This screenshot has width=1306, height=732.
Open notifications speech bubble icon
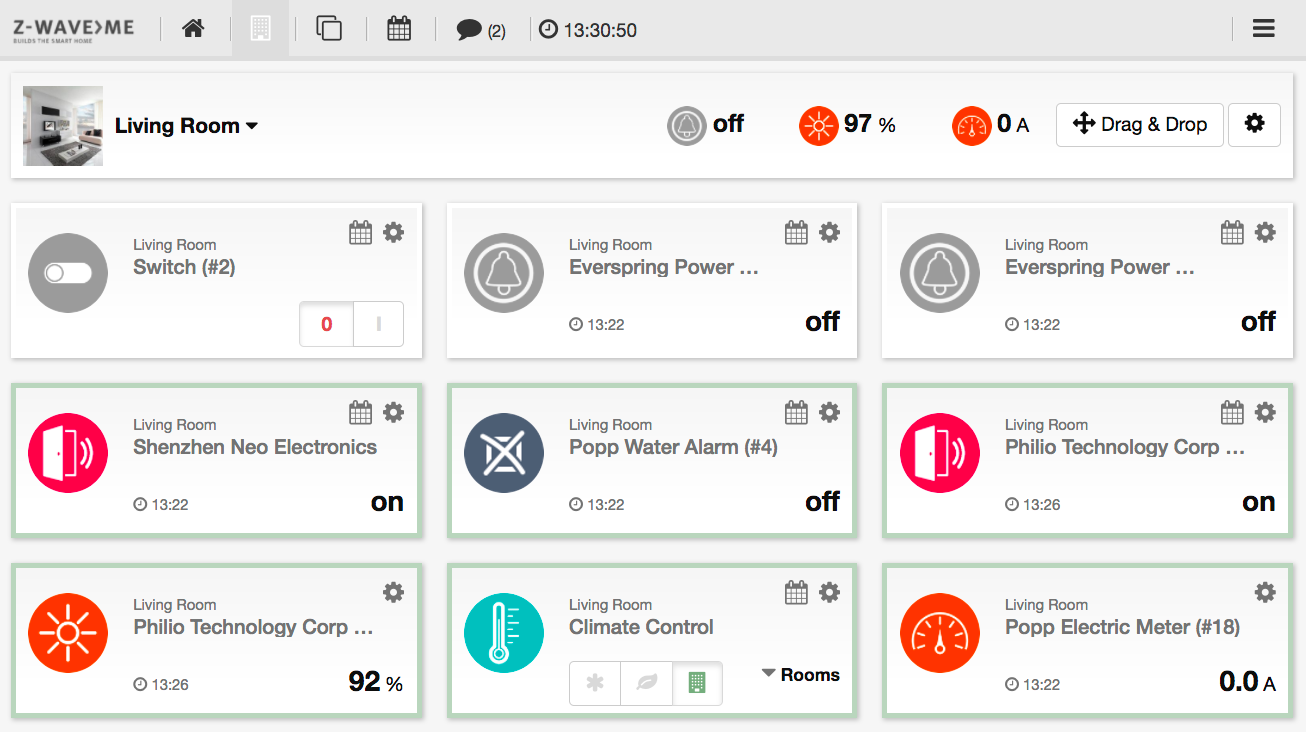tap(469, 30)
